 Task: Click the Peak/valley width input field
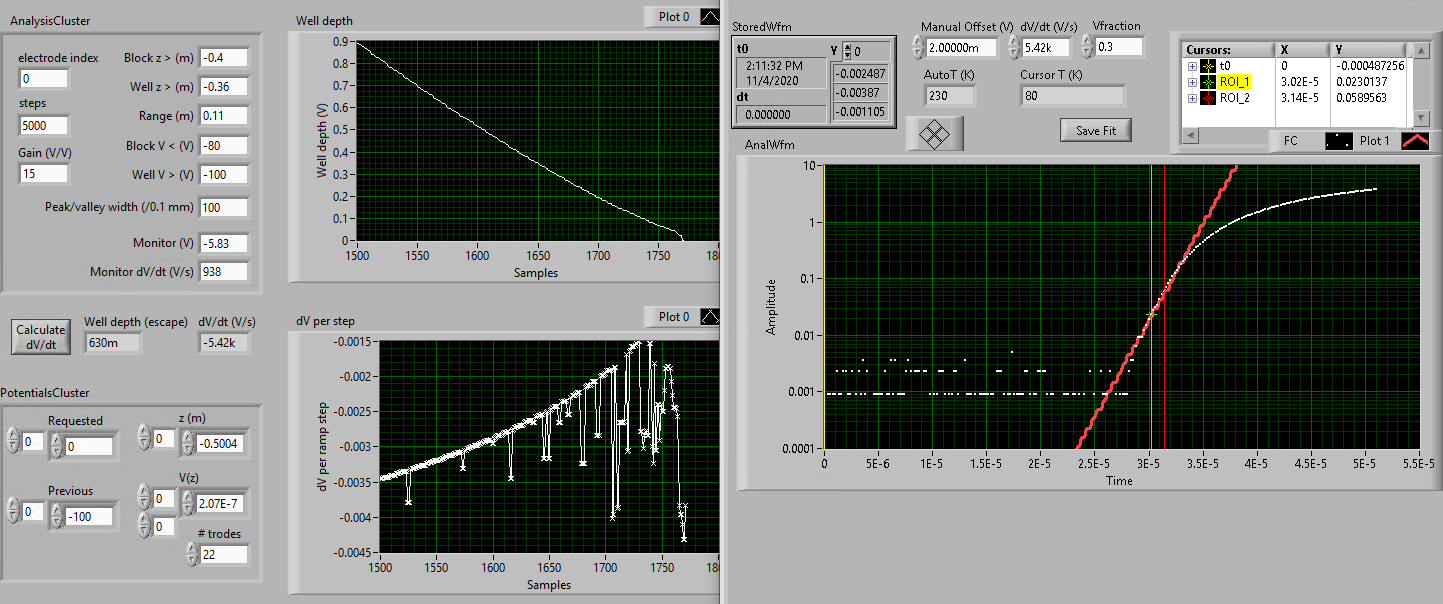223,208
